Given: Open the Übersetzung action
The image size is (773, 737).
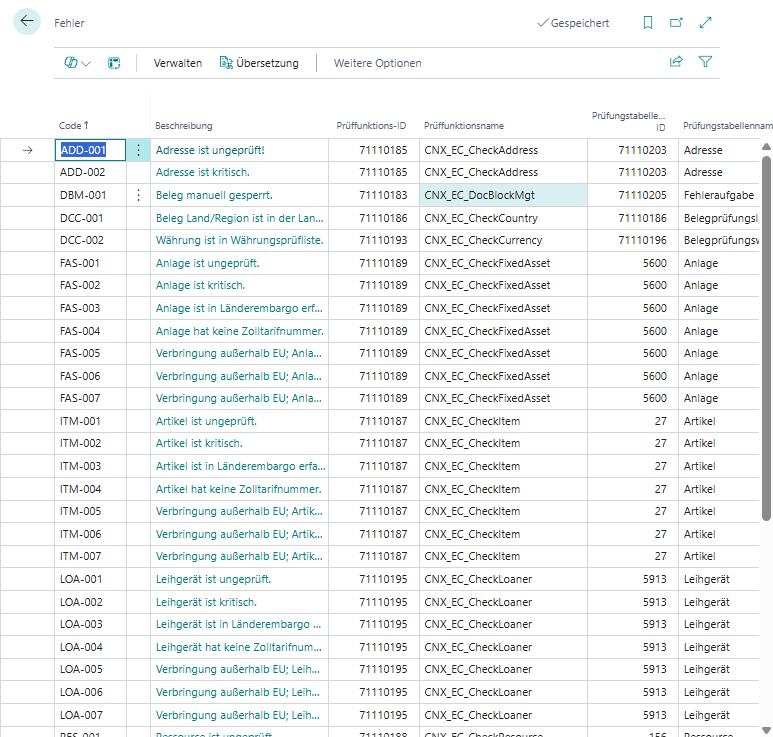Looking at the screenshot, I should 259,63.
